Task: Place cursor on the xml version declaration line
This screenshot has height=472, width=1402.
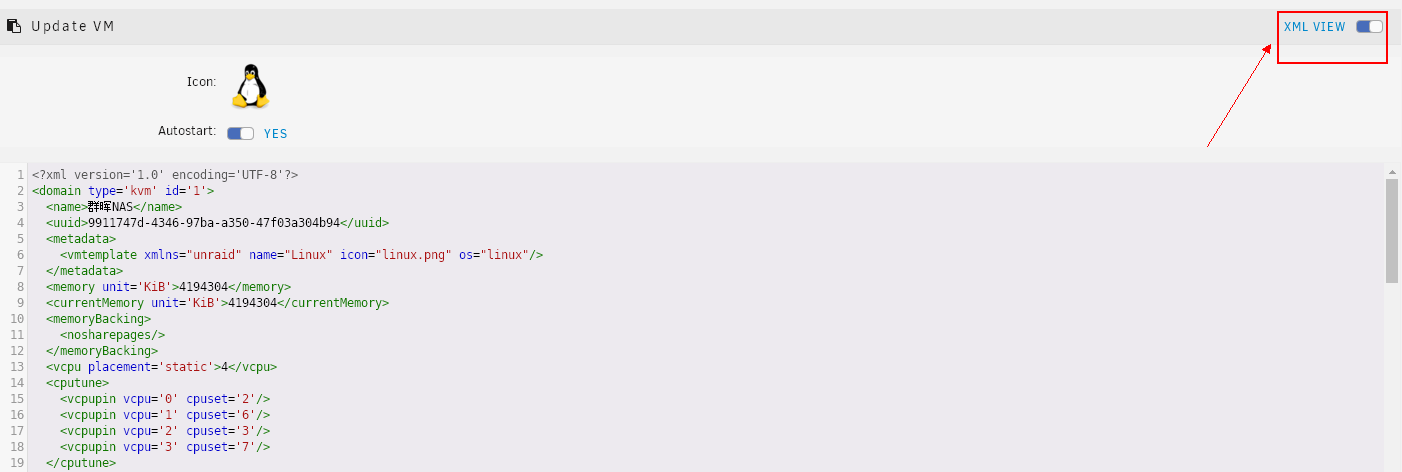Action: click(165, 174)
